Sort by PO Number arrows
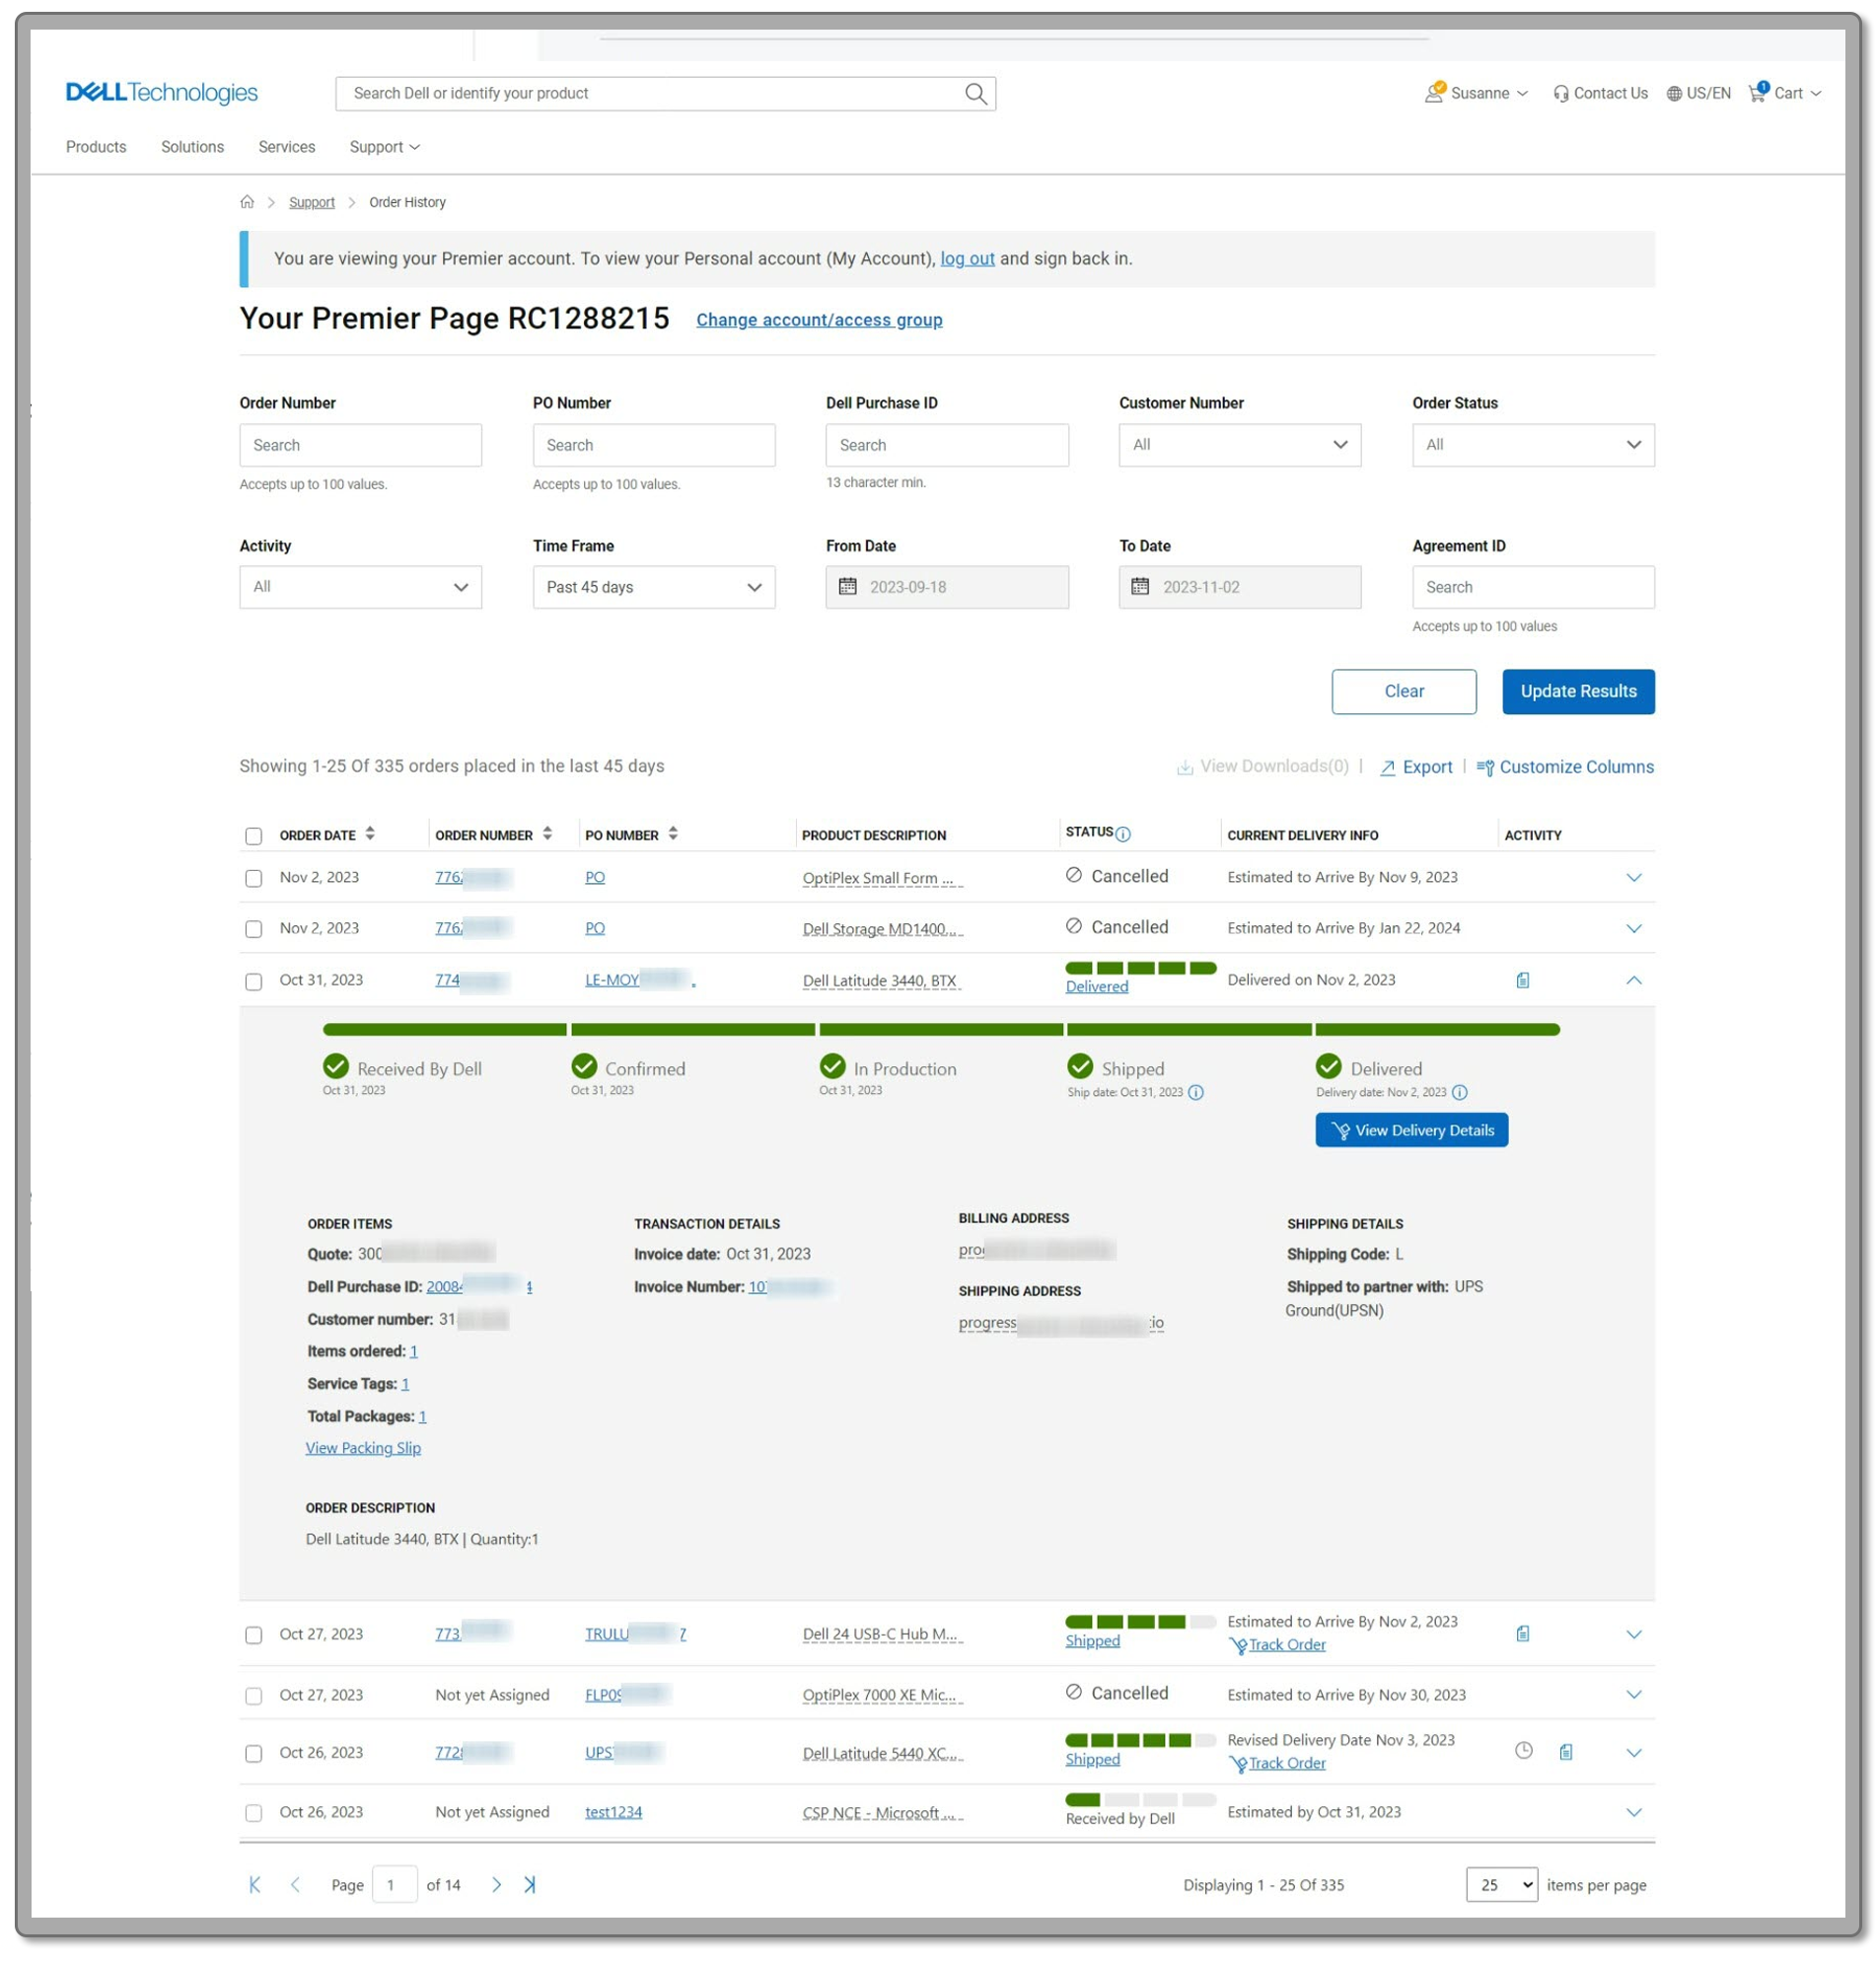The image size is (1876, 1962). tap(673, 833)
